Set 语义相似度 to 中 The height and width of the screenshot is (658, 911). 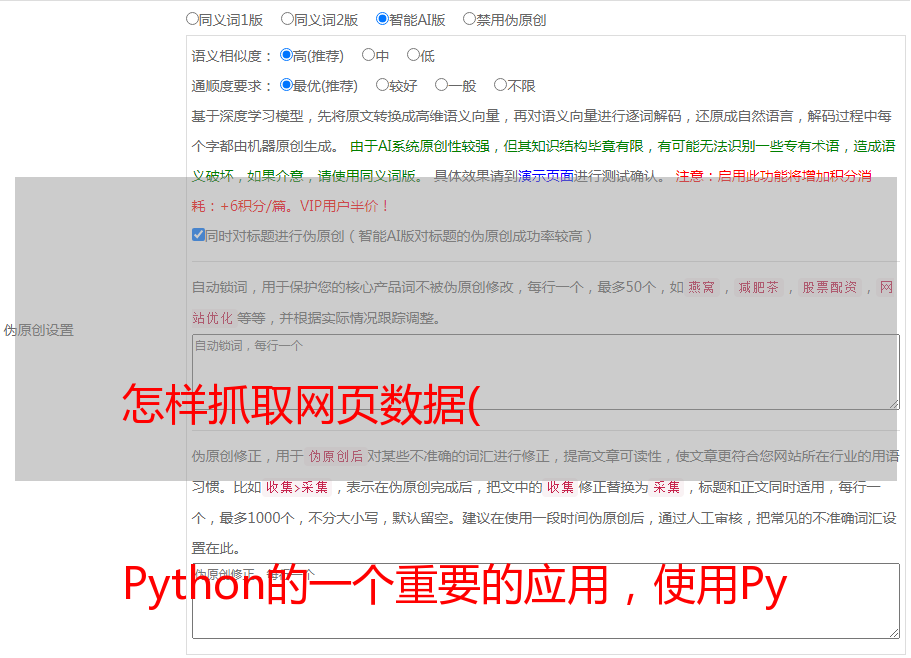368,55
